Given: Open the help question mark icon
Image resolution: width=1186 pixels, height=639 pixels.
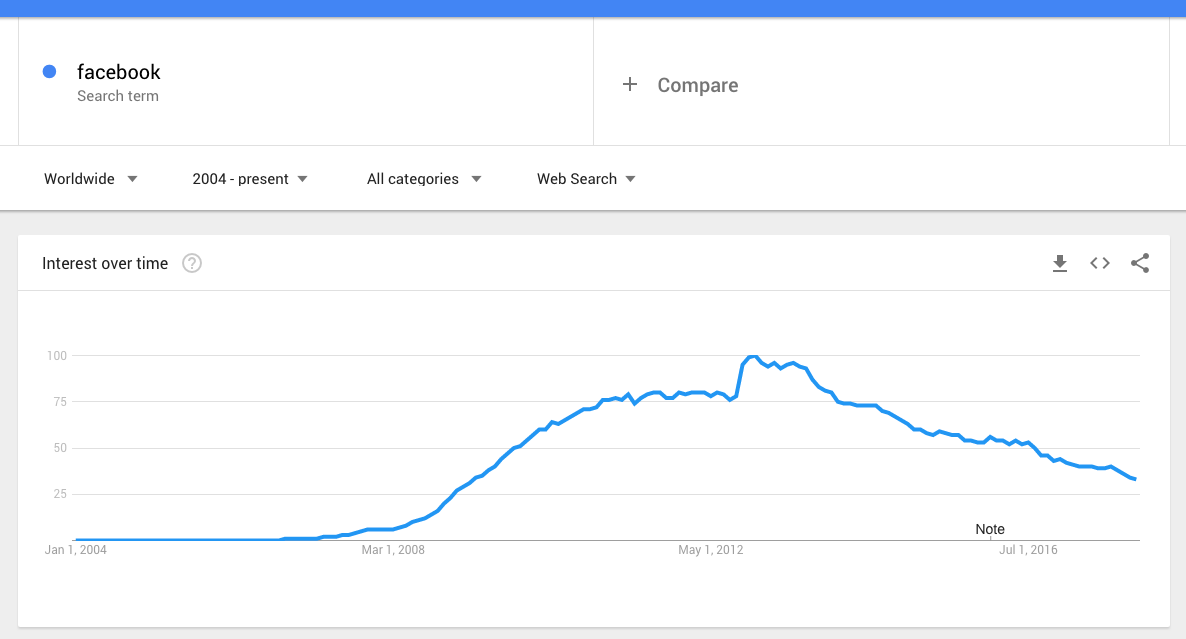Looking at the screenshot, I should coord(192,264).
